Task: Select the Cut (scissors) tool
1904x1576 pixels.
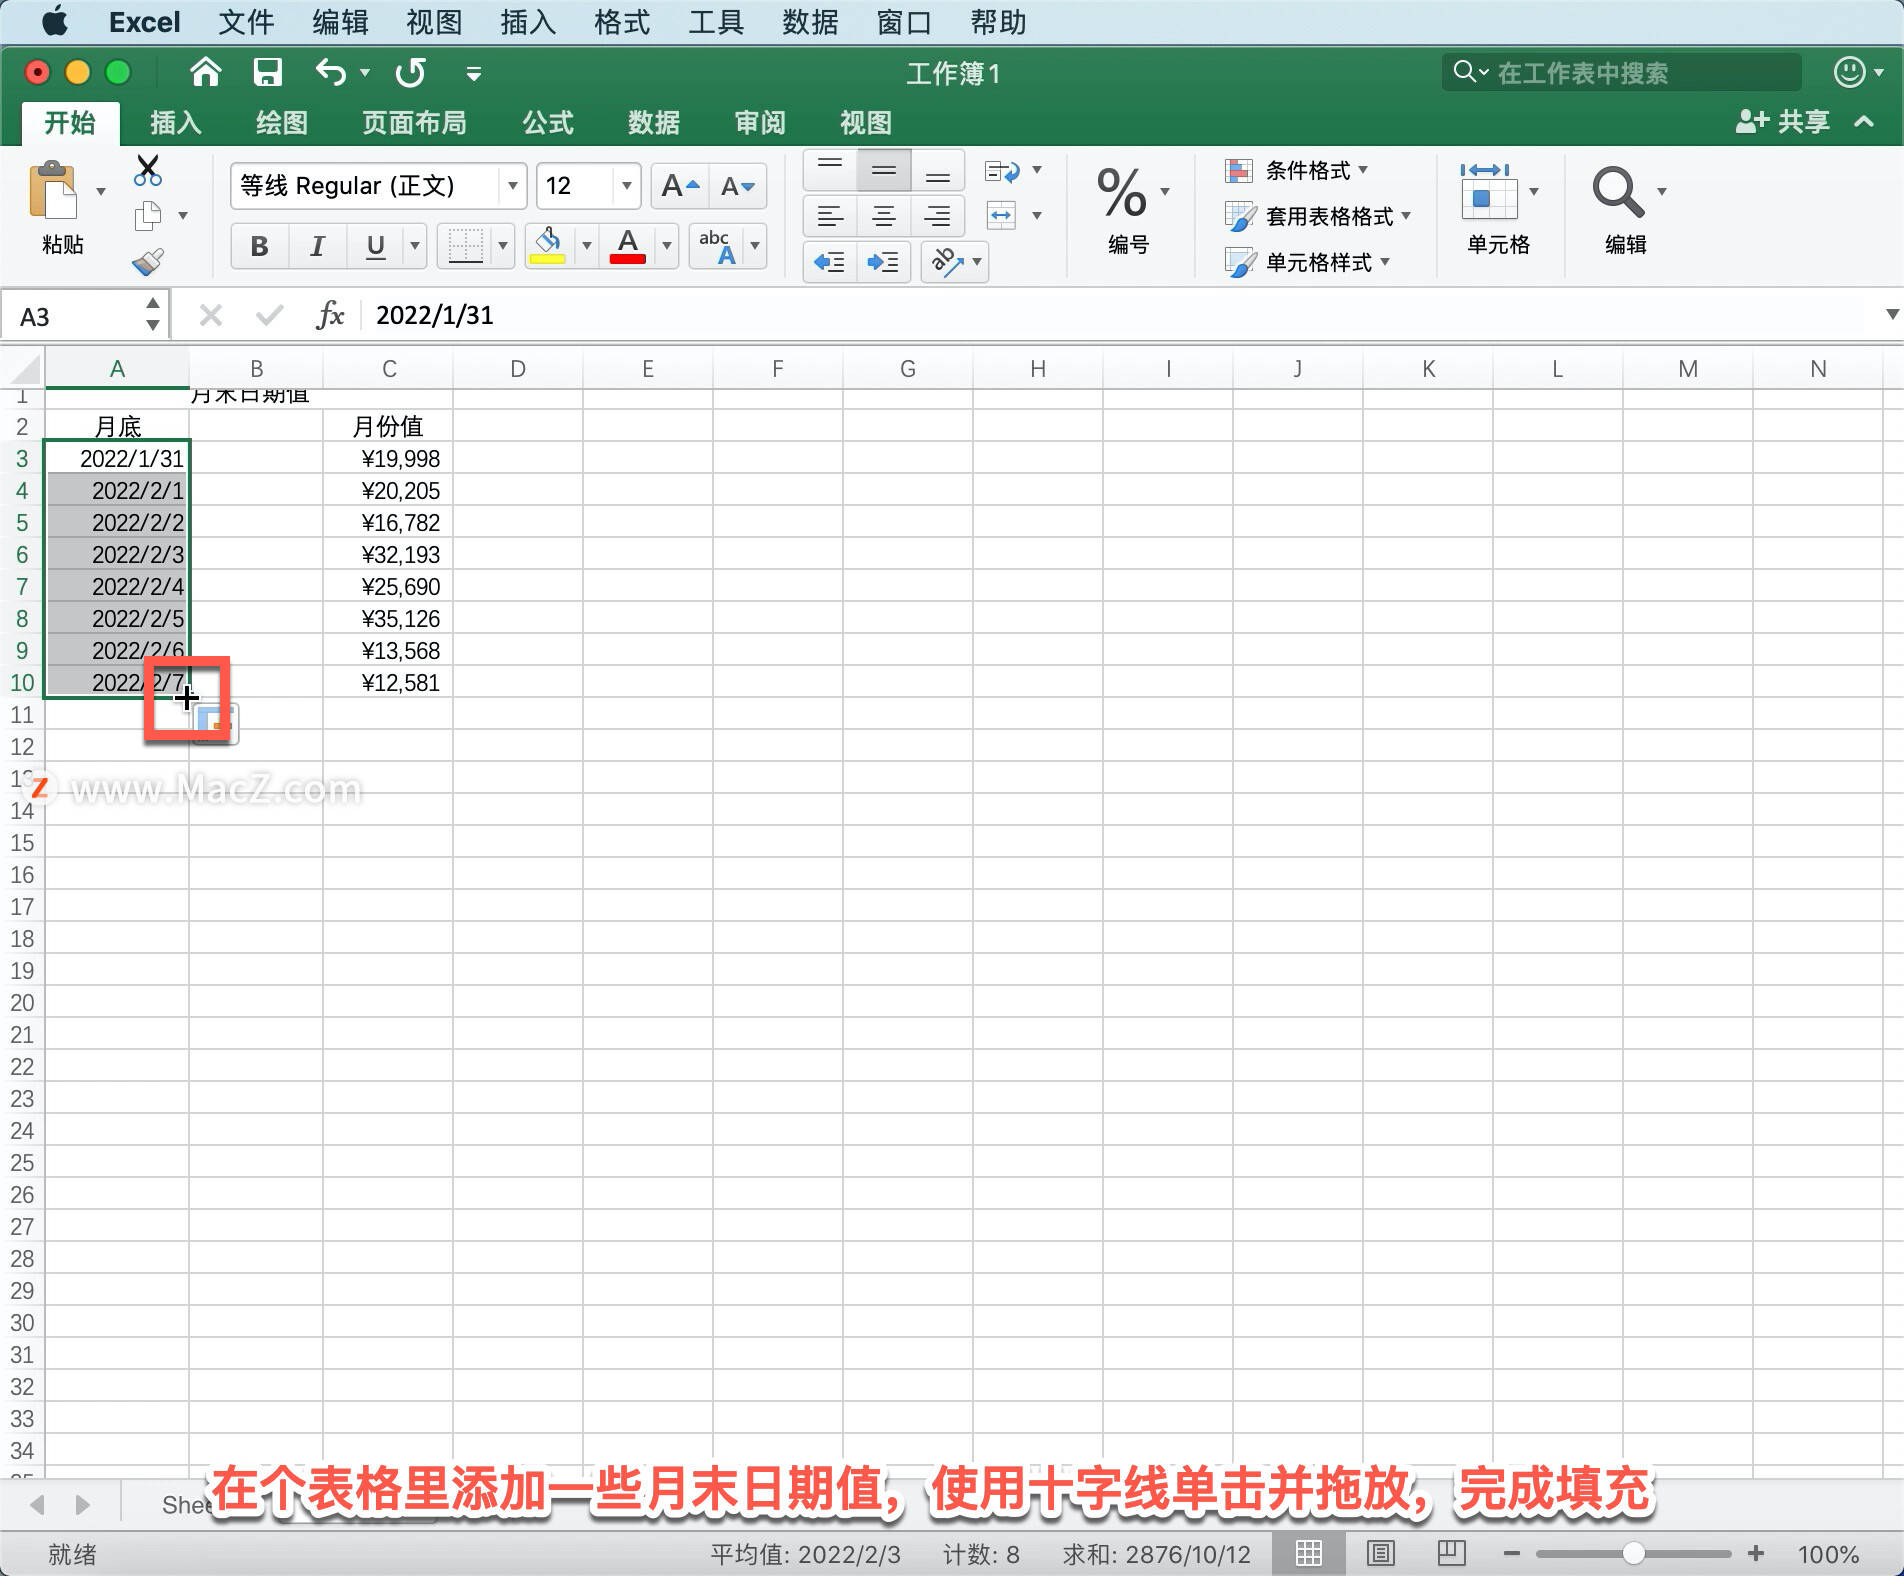Action: 147,171
